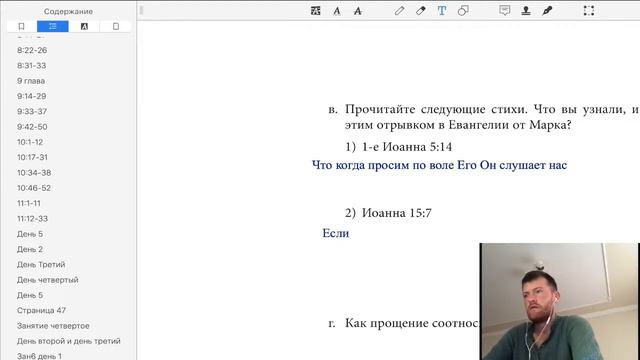Click the text 'Иоанна 15:7'
This screenshot has height=360, width=640.
(x=397, y=213)
